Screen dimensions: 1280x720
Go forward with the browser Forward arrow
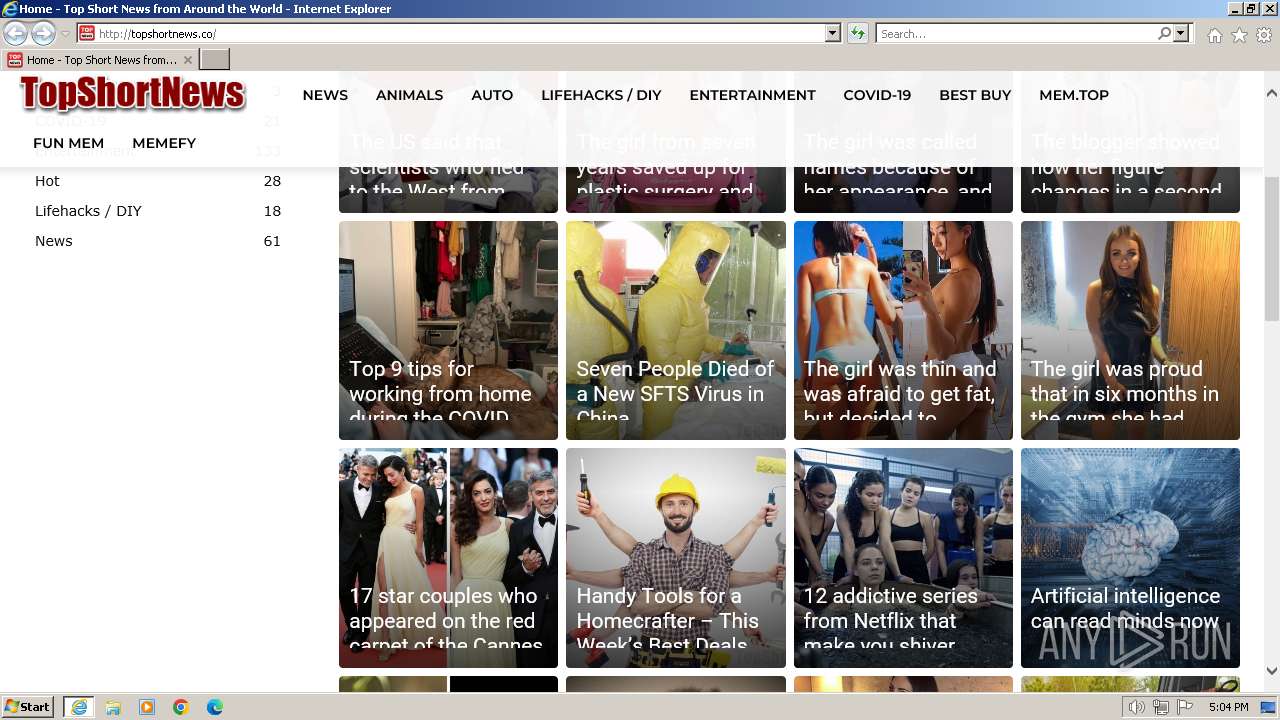[x=43, y=33]
